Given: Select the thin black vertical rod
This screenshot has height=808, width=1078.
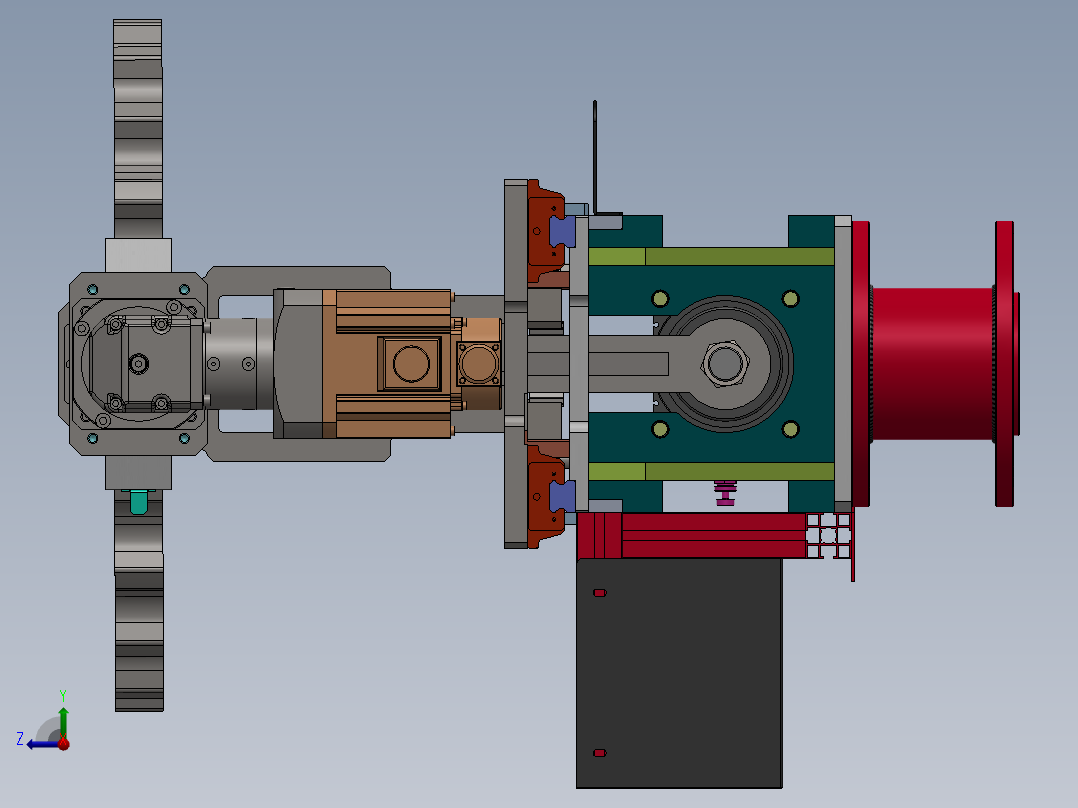Looking at the screenshot, I should tap(595, 157).
